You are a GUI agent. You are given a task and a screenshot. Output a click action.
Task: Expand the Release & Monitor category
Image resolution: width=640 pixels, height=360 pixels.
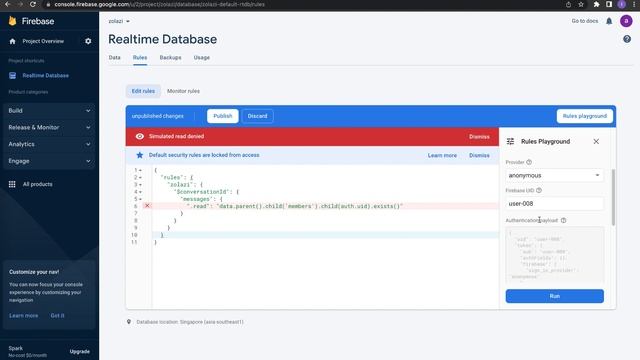tap(49, 127)
